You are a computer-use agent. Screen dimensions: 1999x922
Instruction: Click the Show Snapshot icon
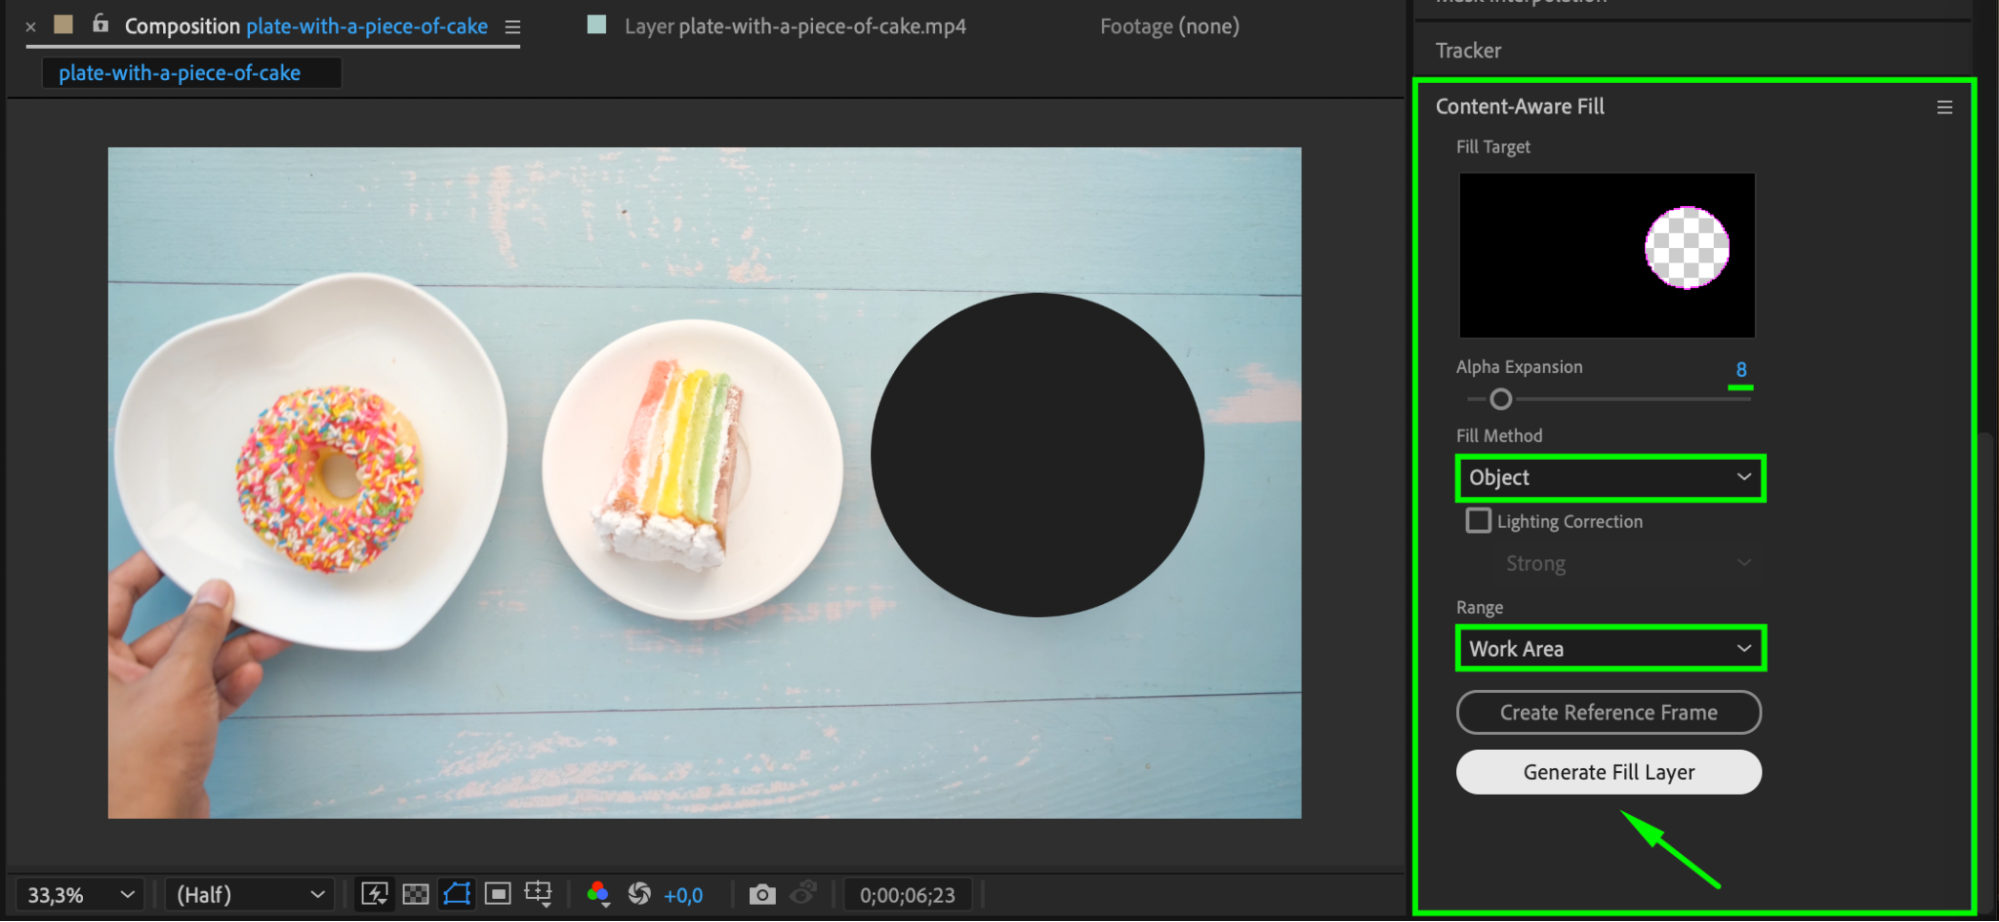point(804,892)
